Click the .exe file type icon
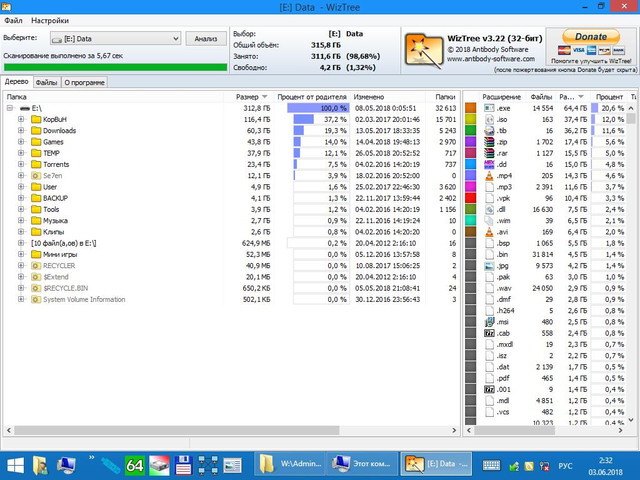Image resolution: width=640 pixels, height=480 pixels. point(489,108)
